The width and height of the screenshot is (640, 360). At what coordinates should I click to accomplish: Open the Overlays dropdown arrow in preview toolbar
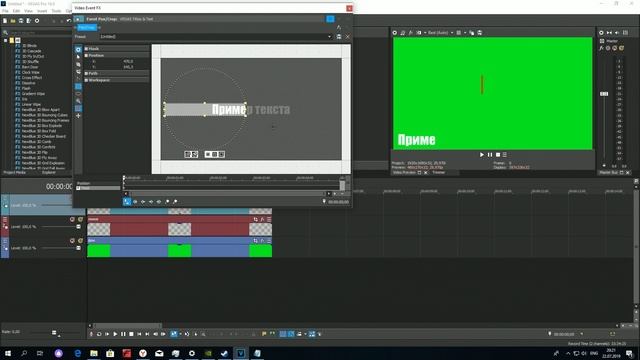click(x=465, y=33)
